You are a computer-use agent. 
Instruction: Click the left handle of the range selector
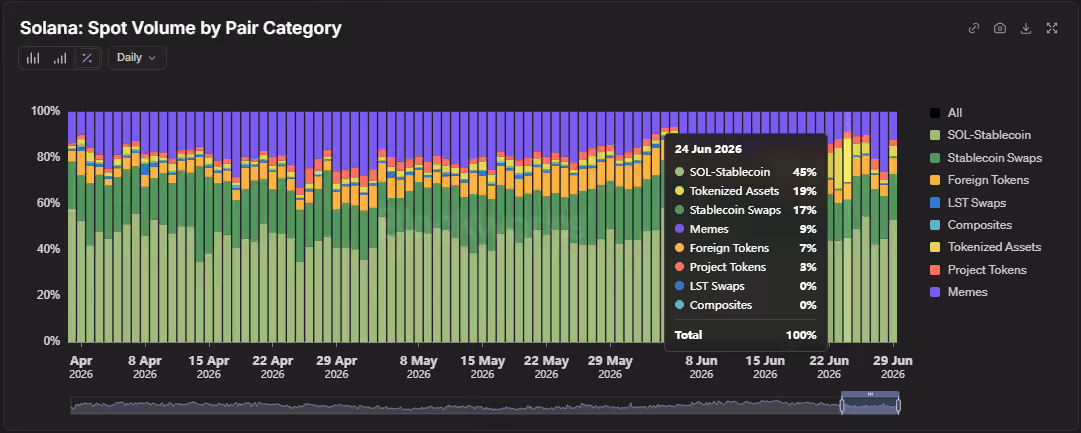[842, 406]
